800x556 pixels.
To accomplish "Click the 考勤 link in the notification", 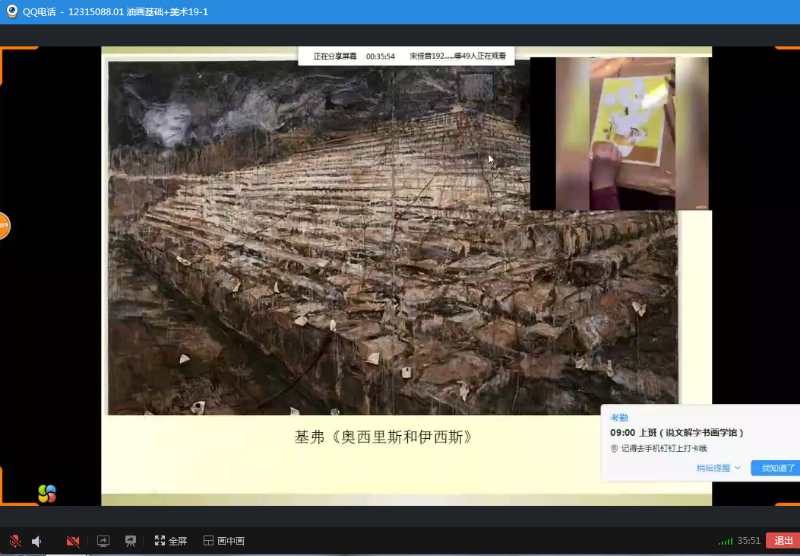I will (619, 417).
